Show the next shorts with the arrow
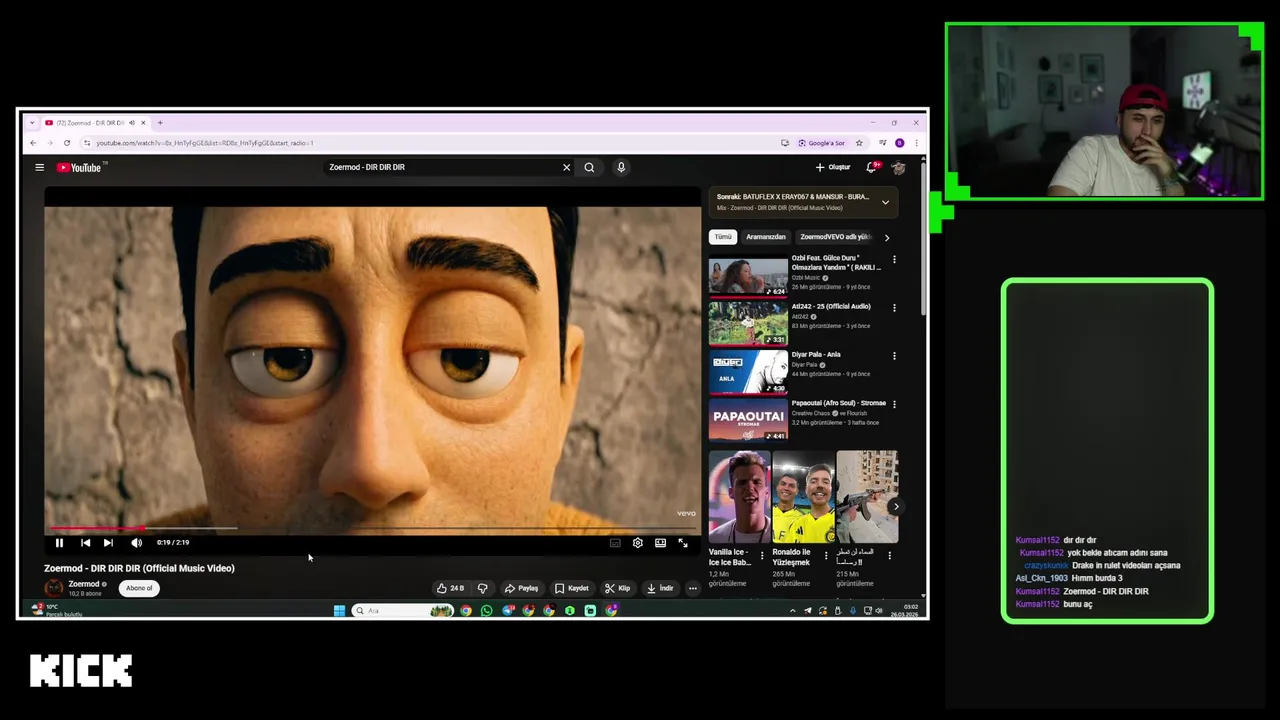Screen dimensions: 1280x720 click(895, 506)
